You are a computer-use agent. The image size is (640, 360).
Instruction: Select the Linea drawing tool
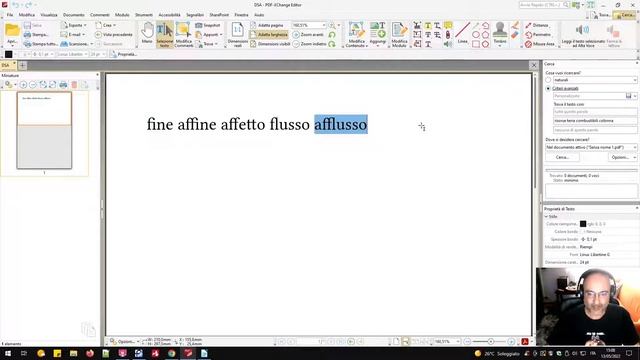pos(462,33)
